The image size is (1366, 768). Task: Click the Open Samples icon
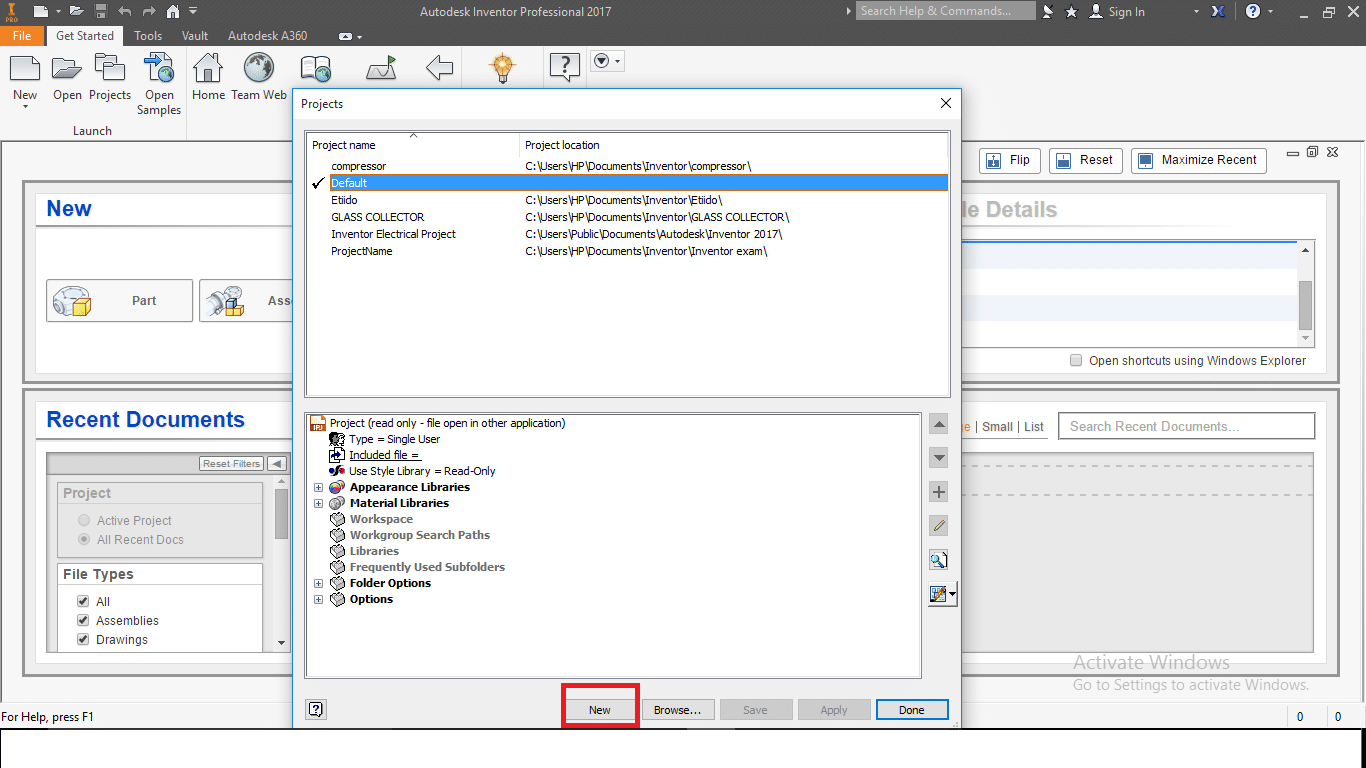pos(158,80)
